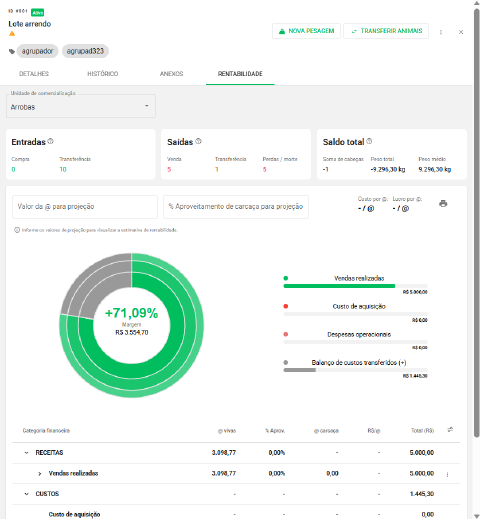Open the Anexos tab
This screenshot has height=519, width=480.
pyautogui.click(x=171, y=74)
